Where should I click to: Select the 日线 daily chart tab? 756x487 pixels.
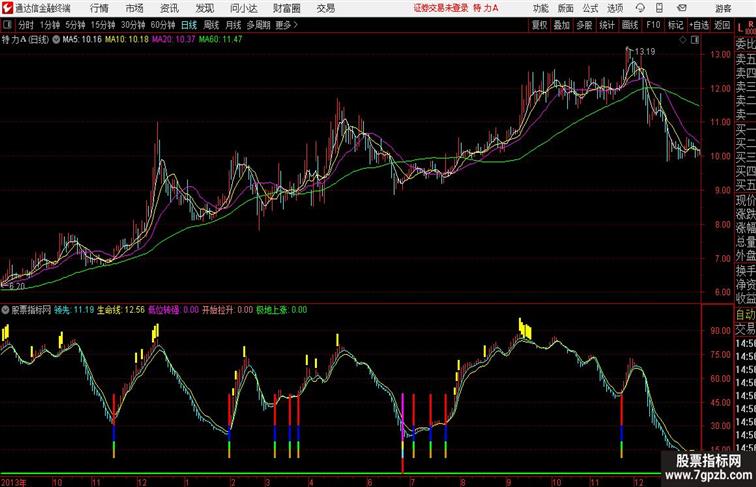(x=189, y=25)
